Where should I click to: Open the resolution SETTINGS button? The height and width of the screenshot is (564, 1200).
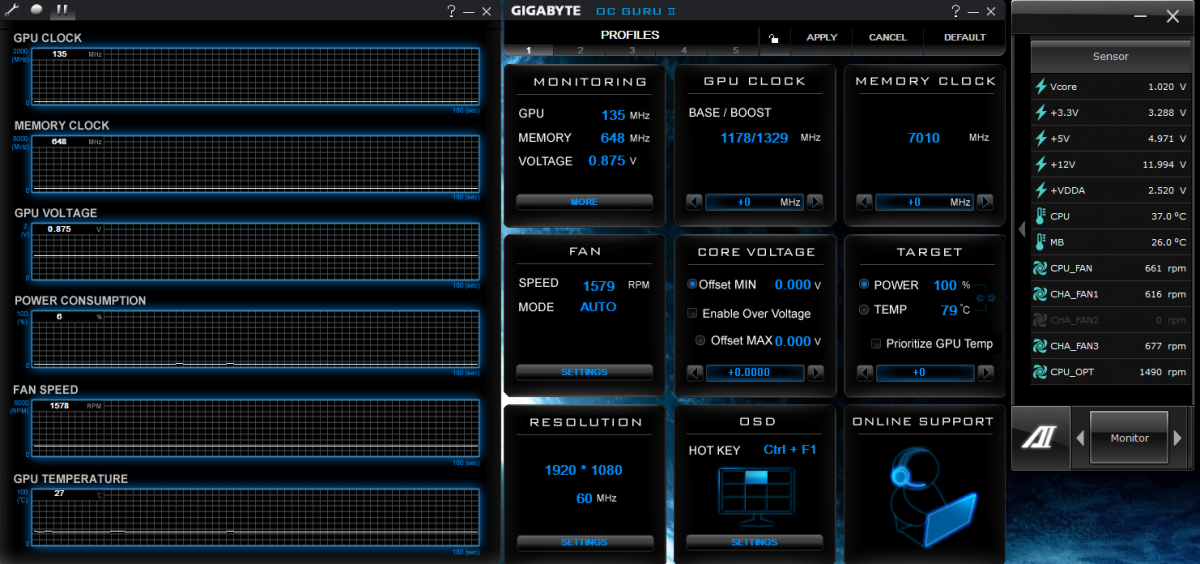coord(584,542)
